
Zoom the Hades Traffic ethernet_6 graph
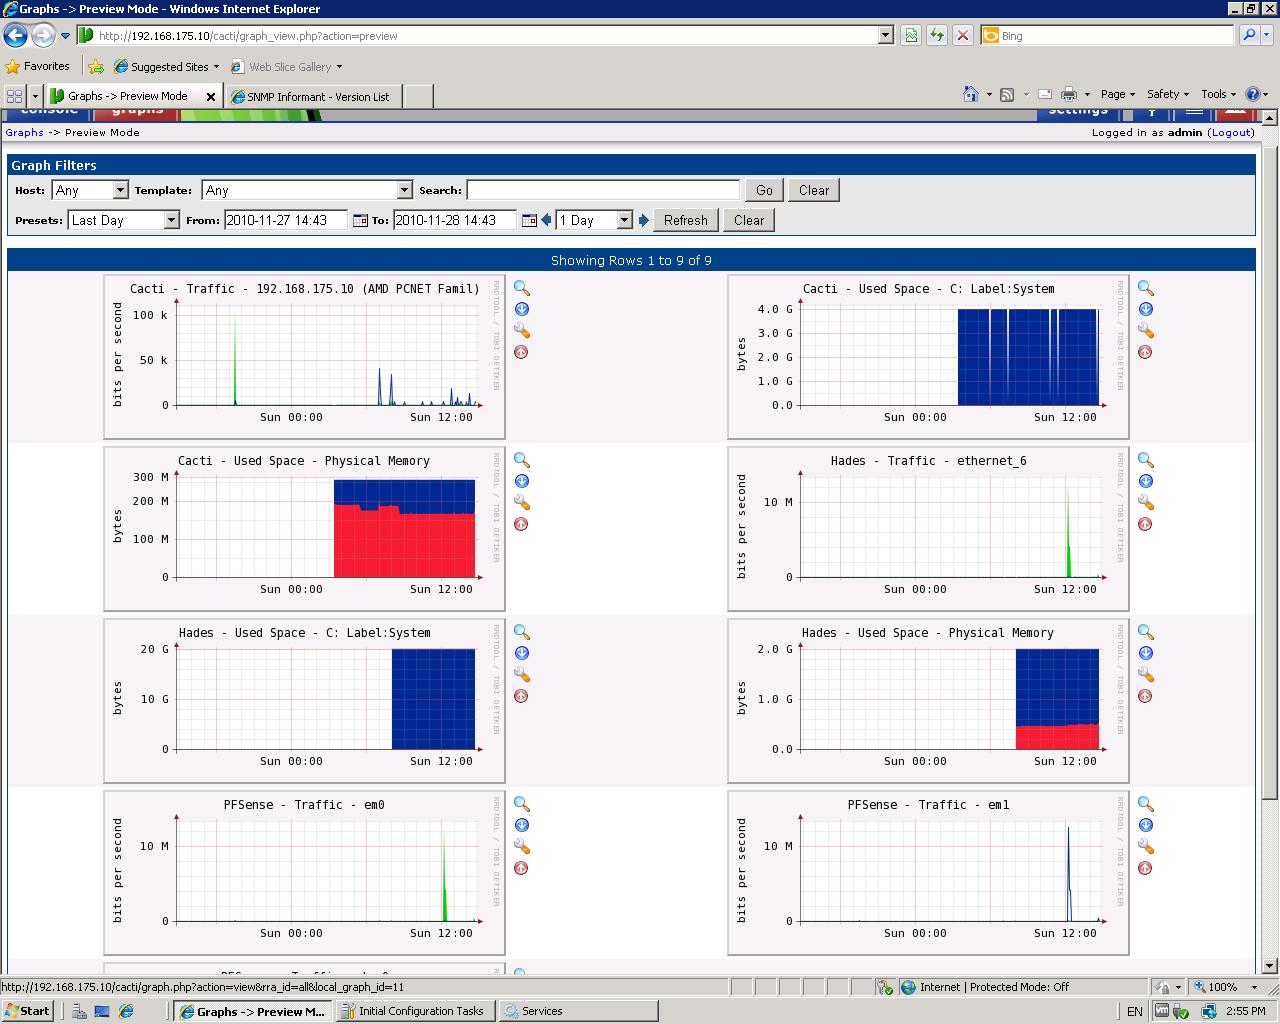[1145, 460]
